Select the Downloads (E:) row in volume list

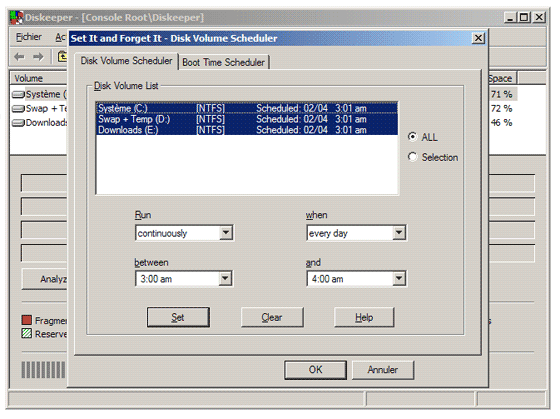click(247, 130)
